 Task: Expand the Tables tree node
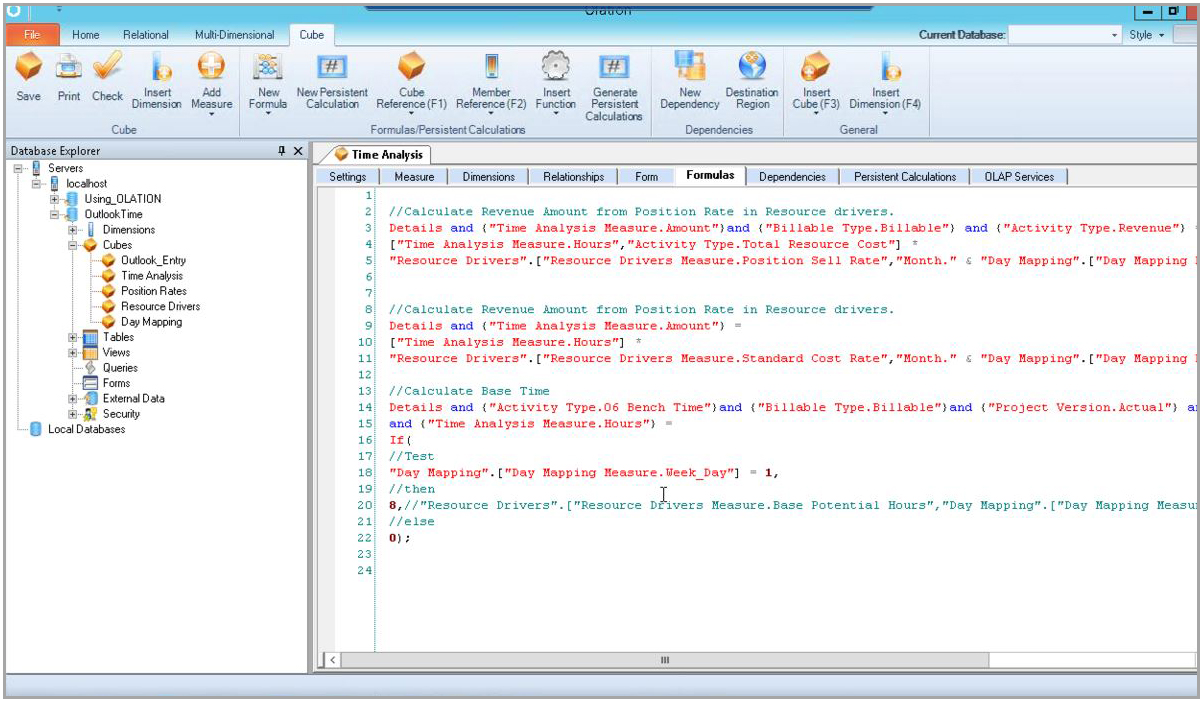[x=73, y=337]
